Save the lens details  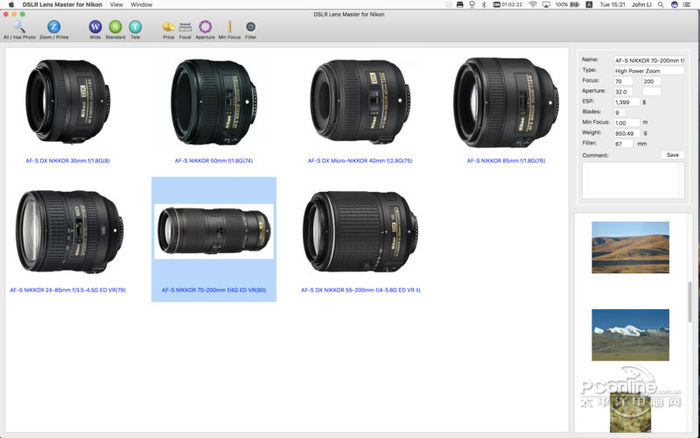(673, 155)
